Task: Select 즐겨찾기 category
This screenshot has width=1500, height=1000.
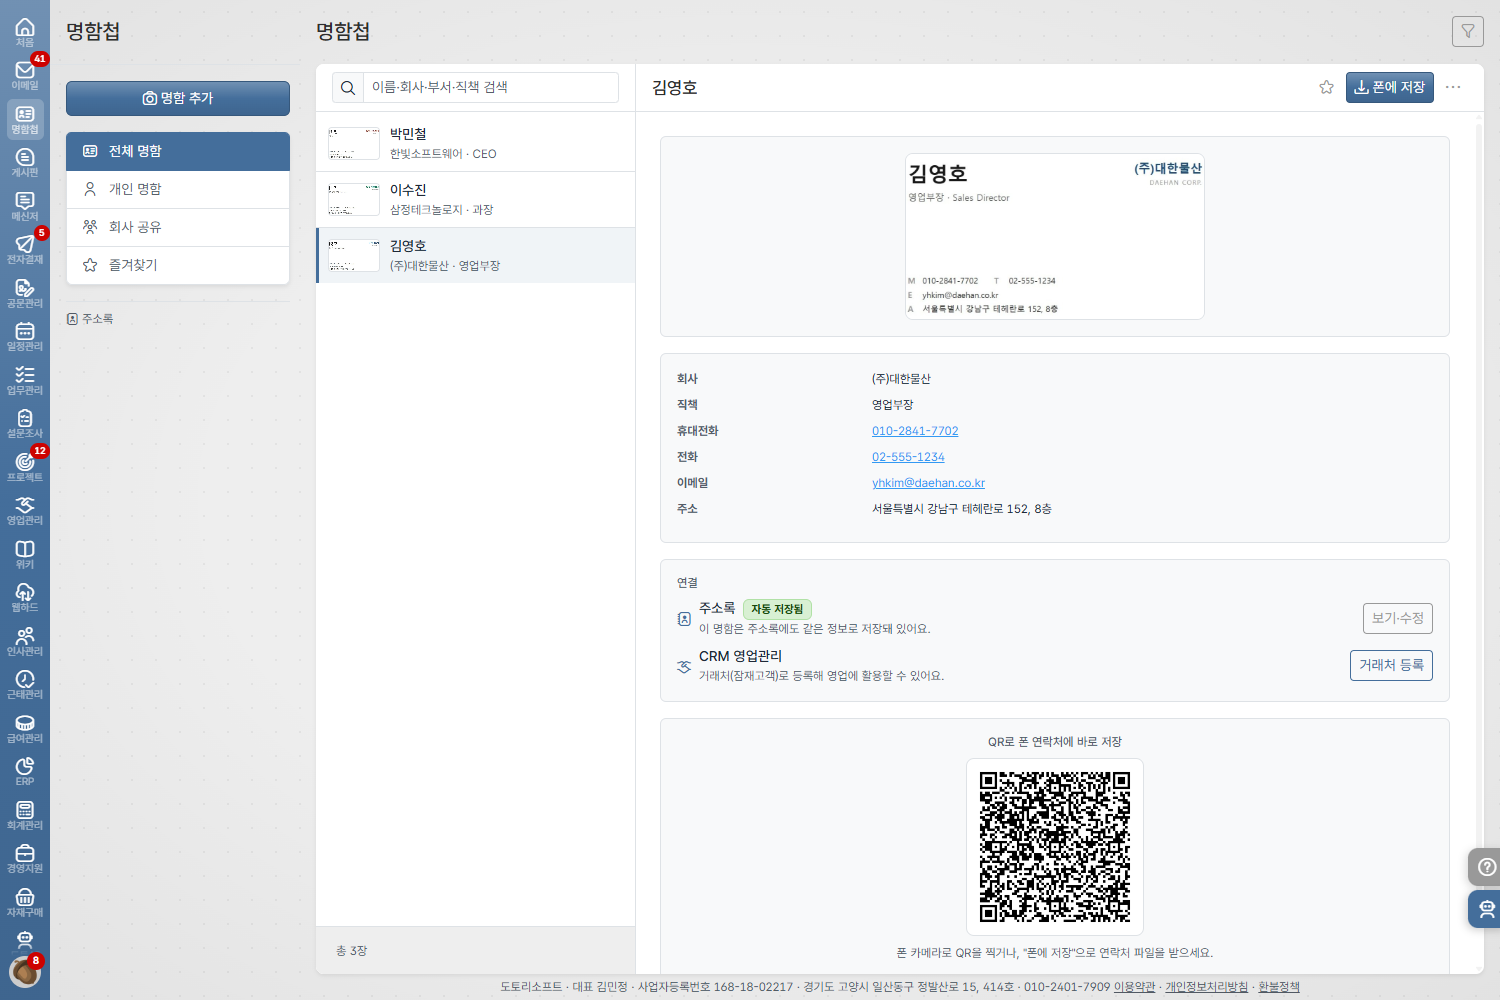Action: tap(178, 265)
